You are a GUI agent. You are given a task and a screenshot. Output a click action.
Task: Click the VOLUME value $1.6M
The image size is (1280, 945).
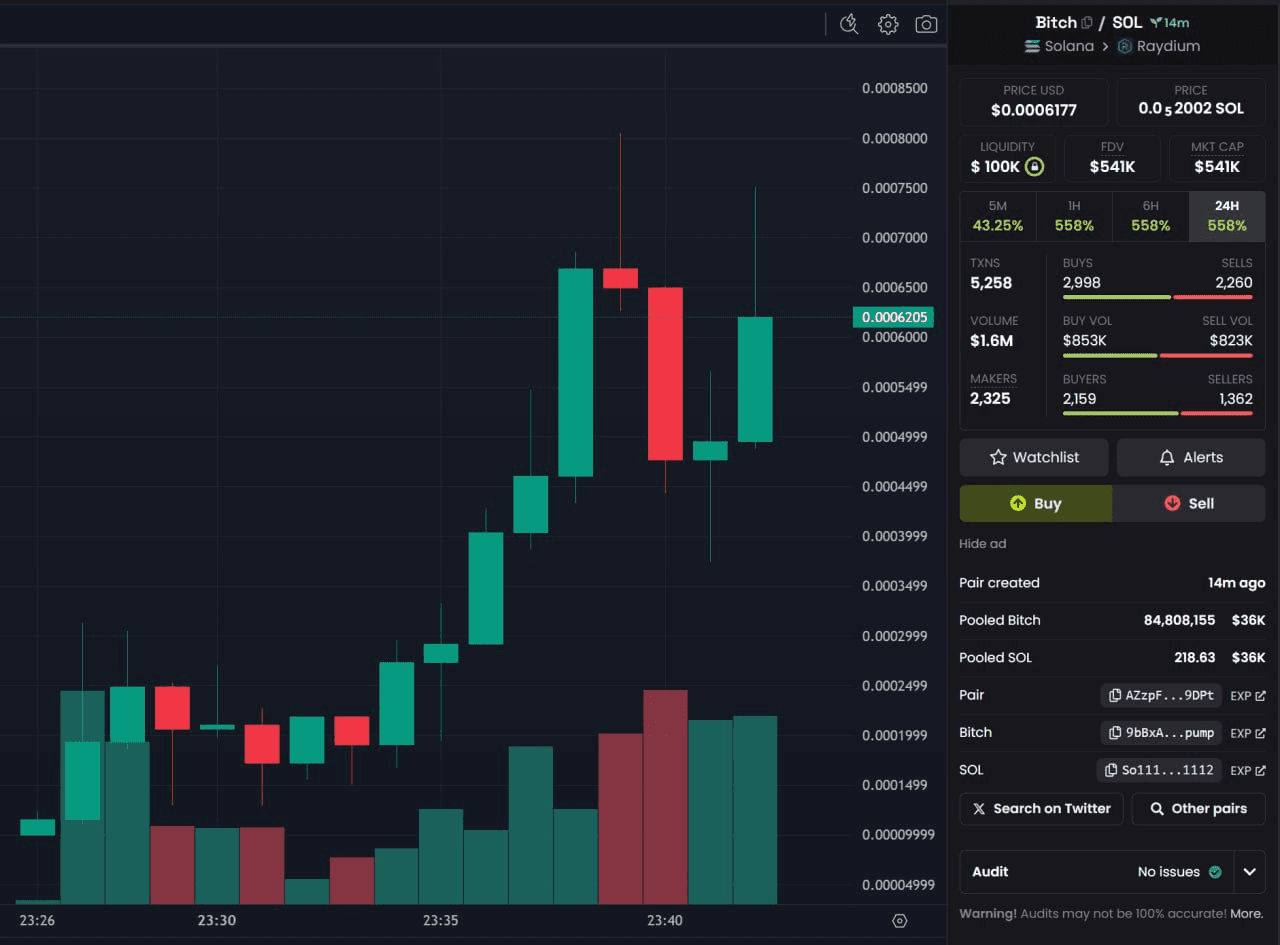point(991,341)
